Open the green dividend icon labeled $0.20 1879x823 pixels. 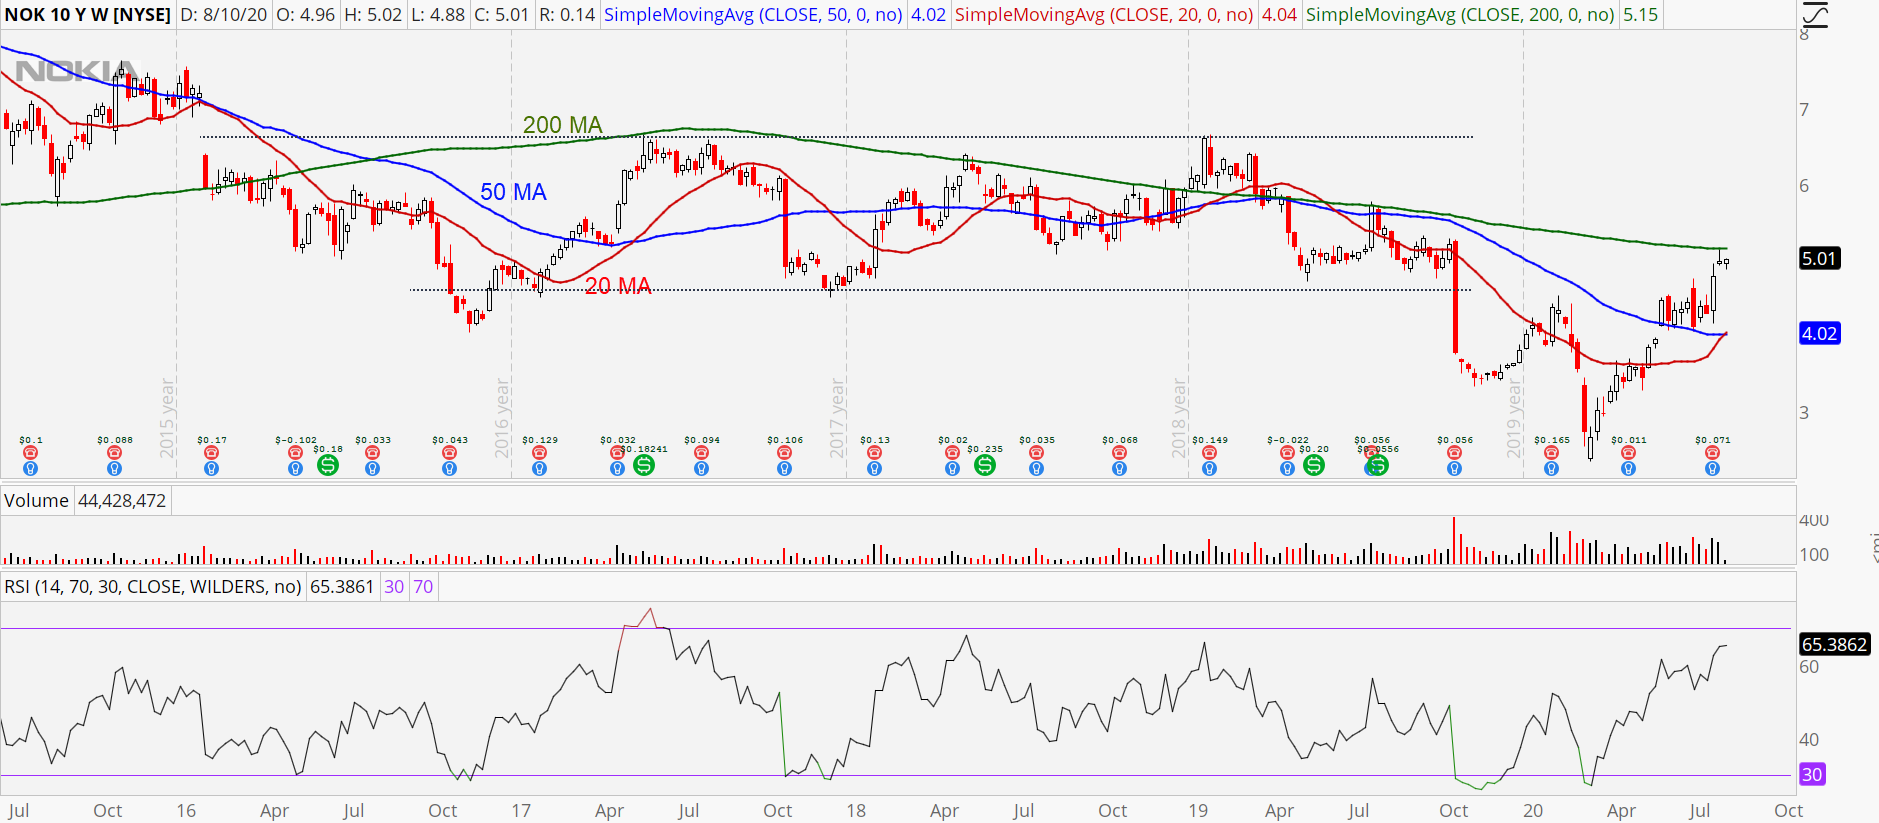tap(1314, 465)
